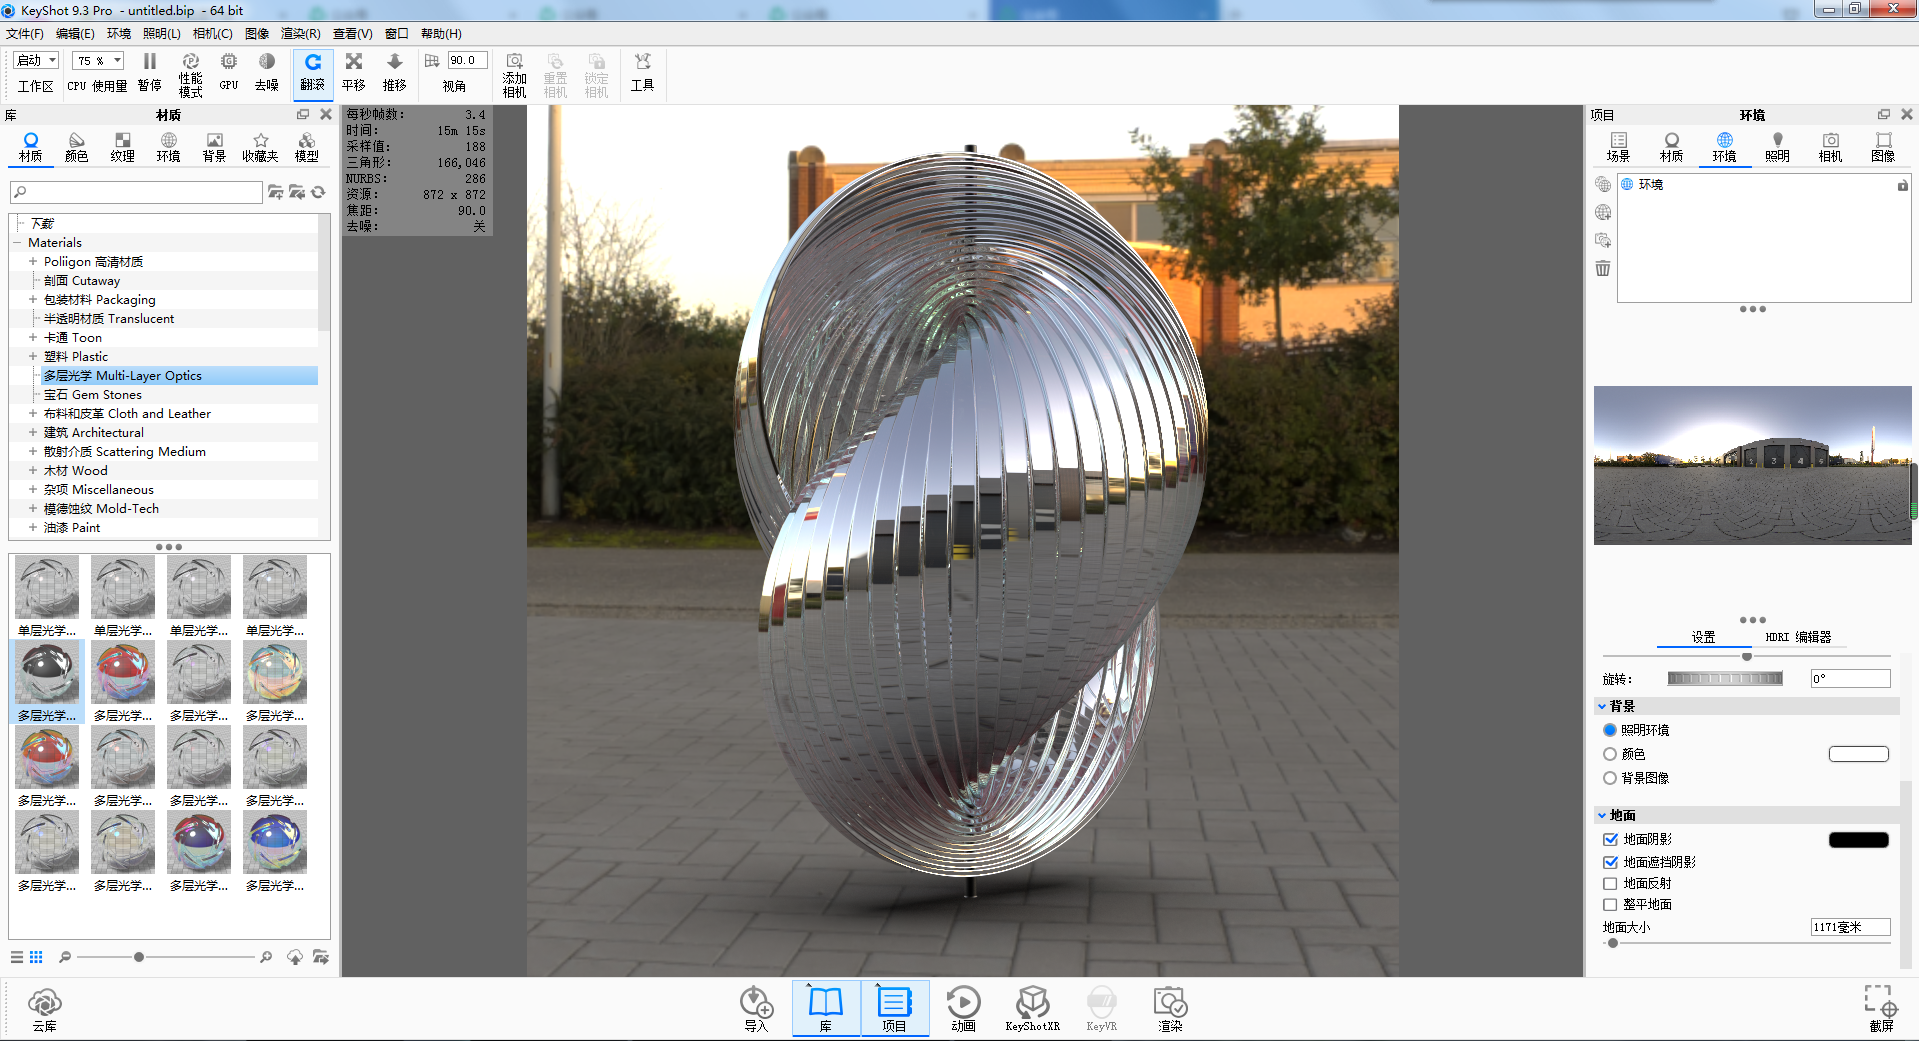
Task: Switch library to list view icon
Action: 17,957
